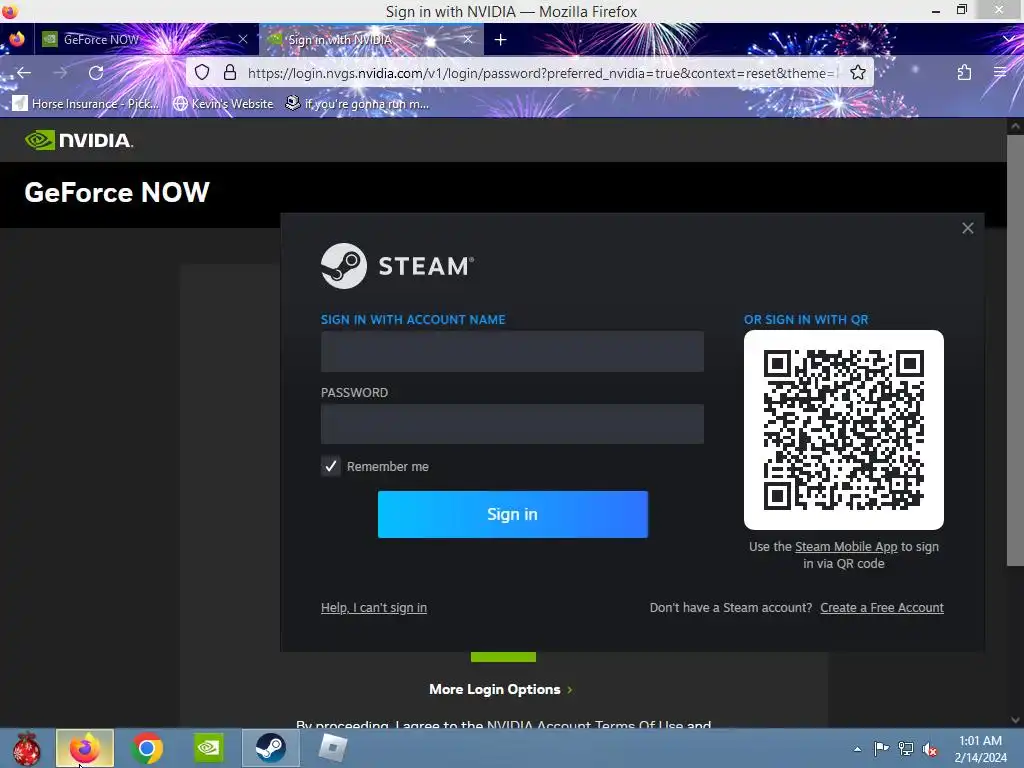Bookmark this page with the star icon
Screen dimensions: 1024x768
click(858, 72)
